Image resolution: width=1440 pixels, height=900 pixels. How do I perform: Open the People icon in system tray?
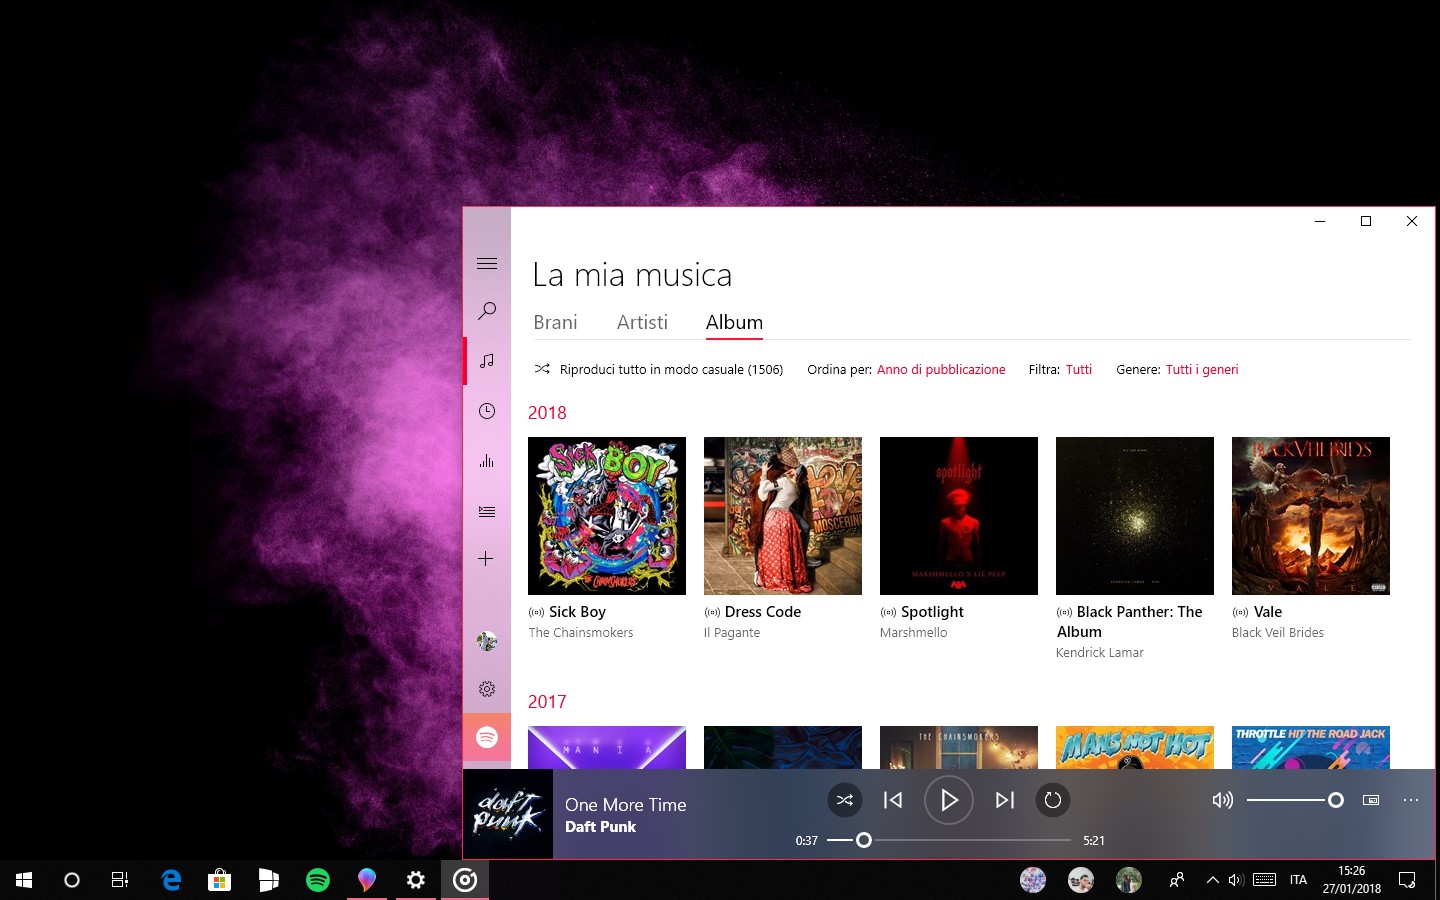coord(1177,880)
